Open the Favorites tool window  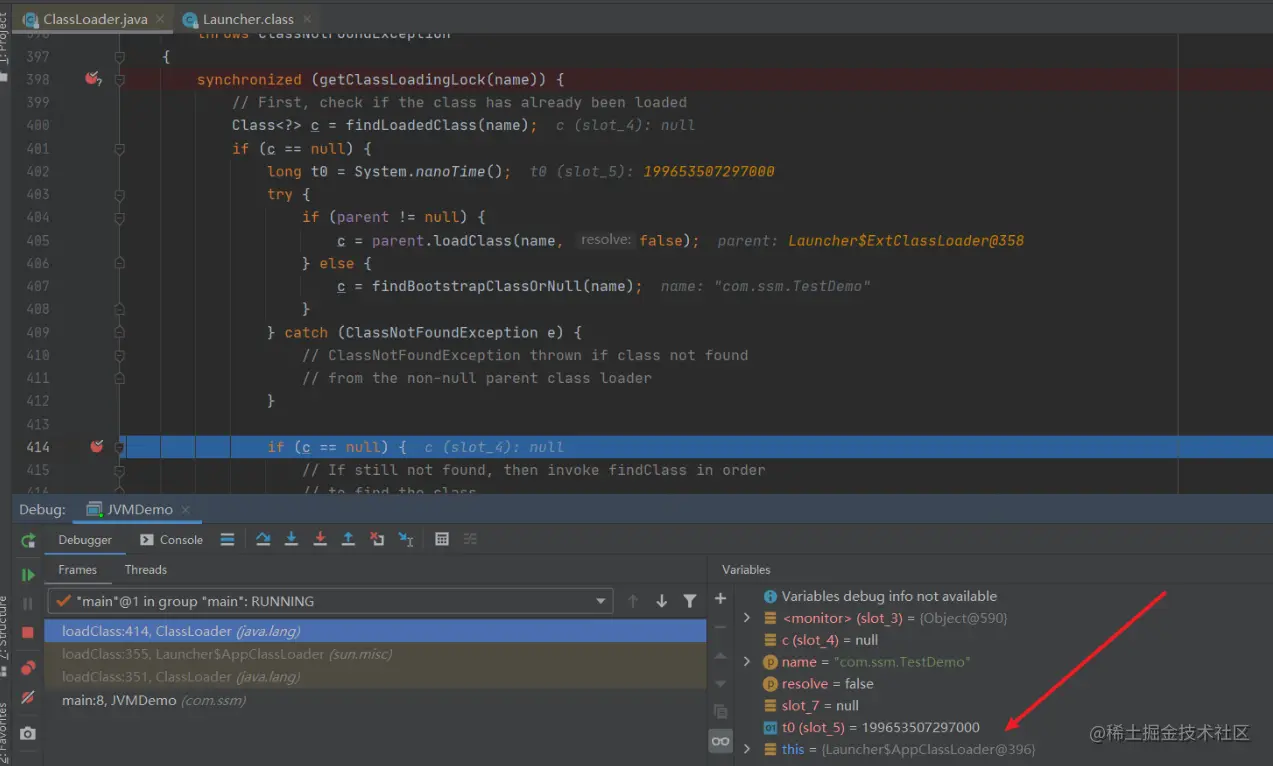5,732
